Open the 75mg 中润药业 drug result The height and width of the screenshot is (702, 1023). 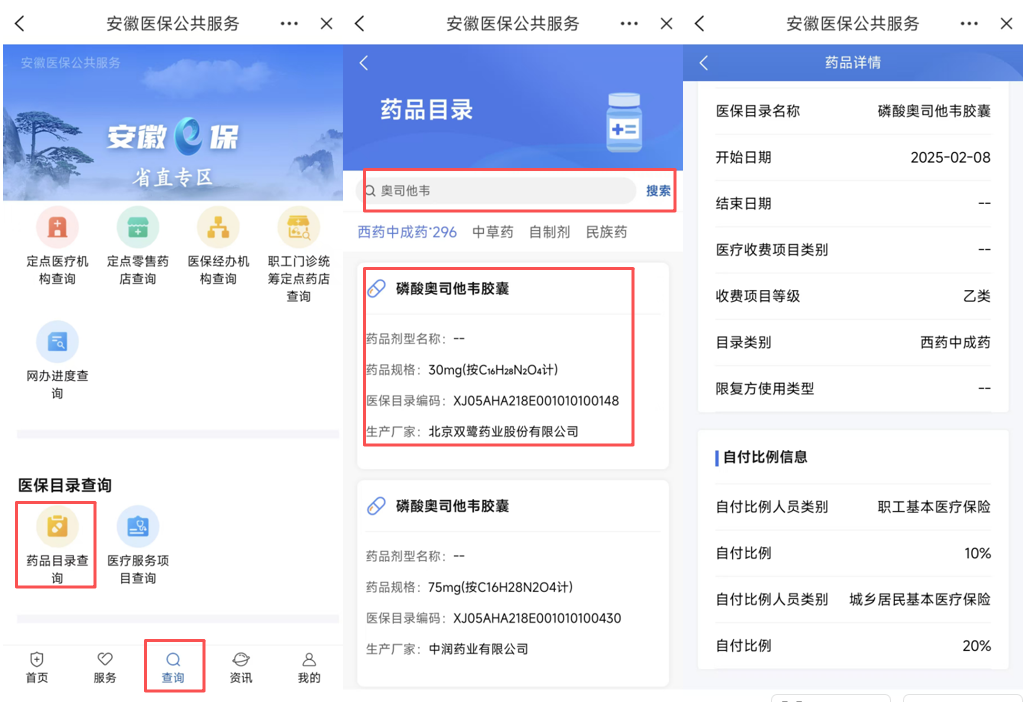(512, 580)
